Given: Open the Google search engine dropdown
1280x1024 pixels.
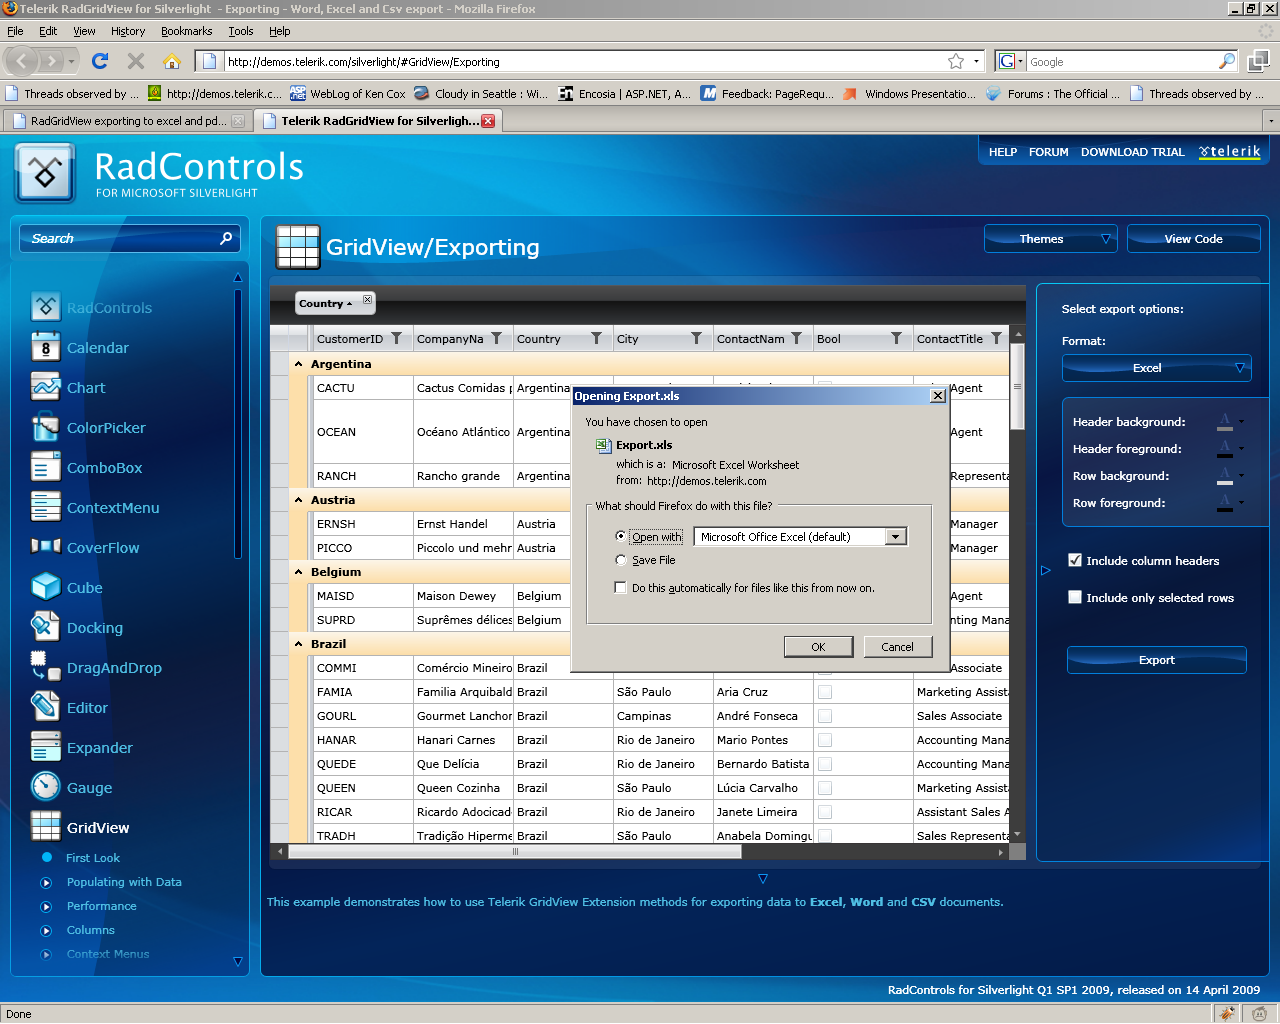Looking at the screenshot, I should 1011,62.
